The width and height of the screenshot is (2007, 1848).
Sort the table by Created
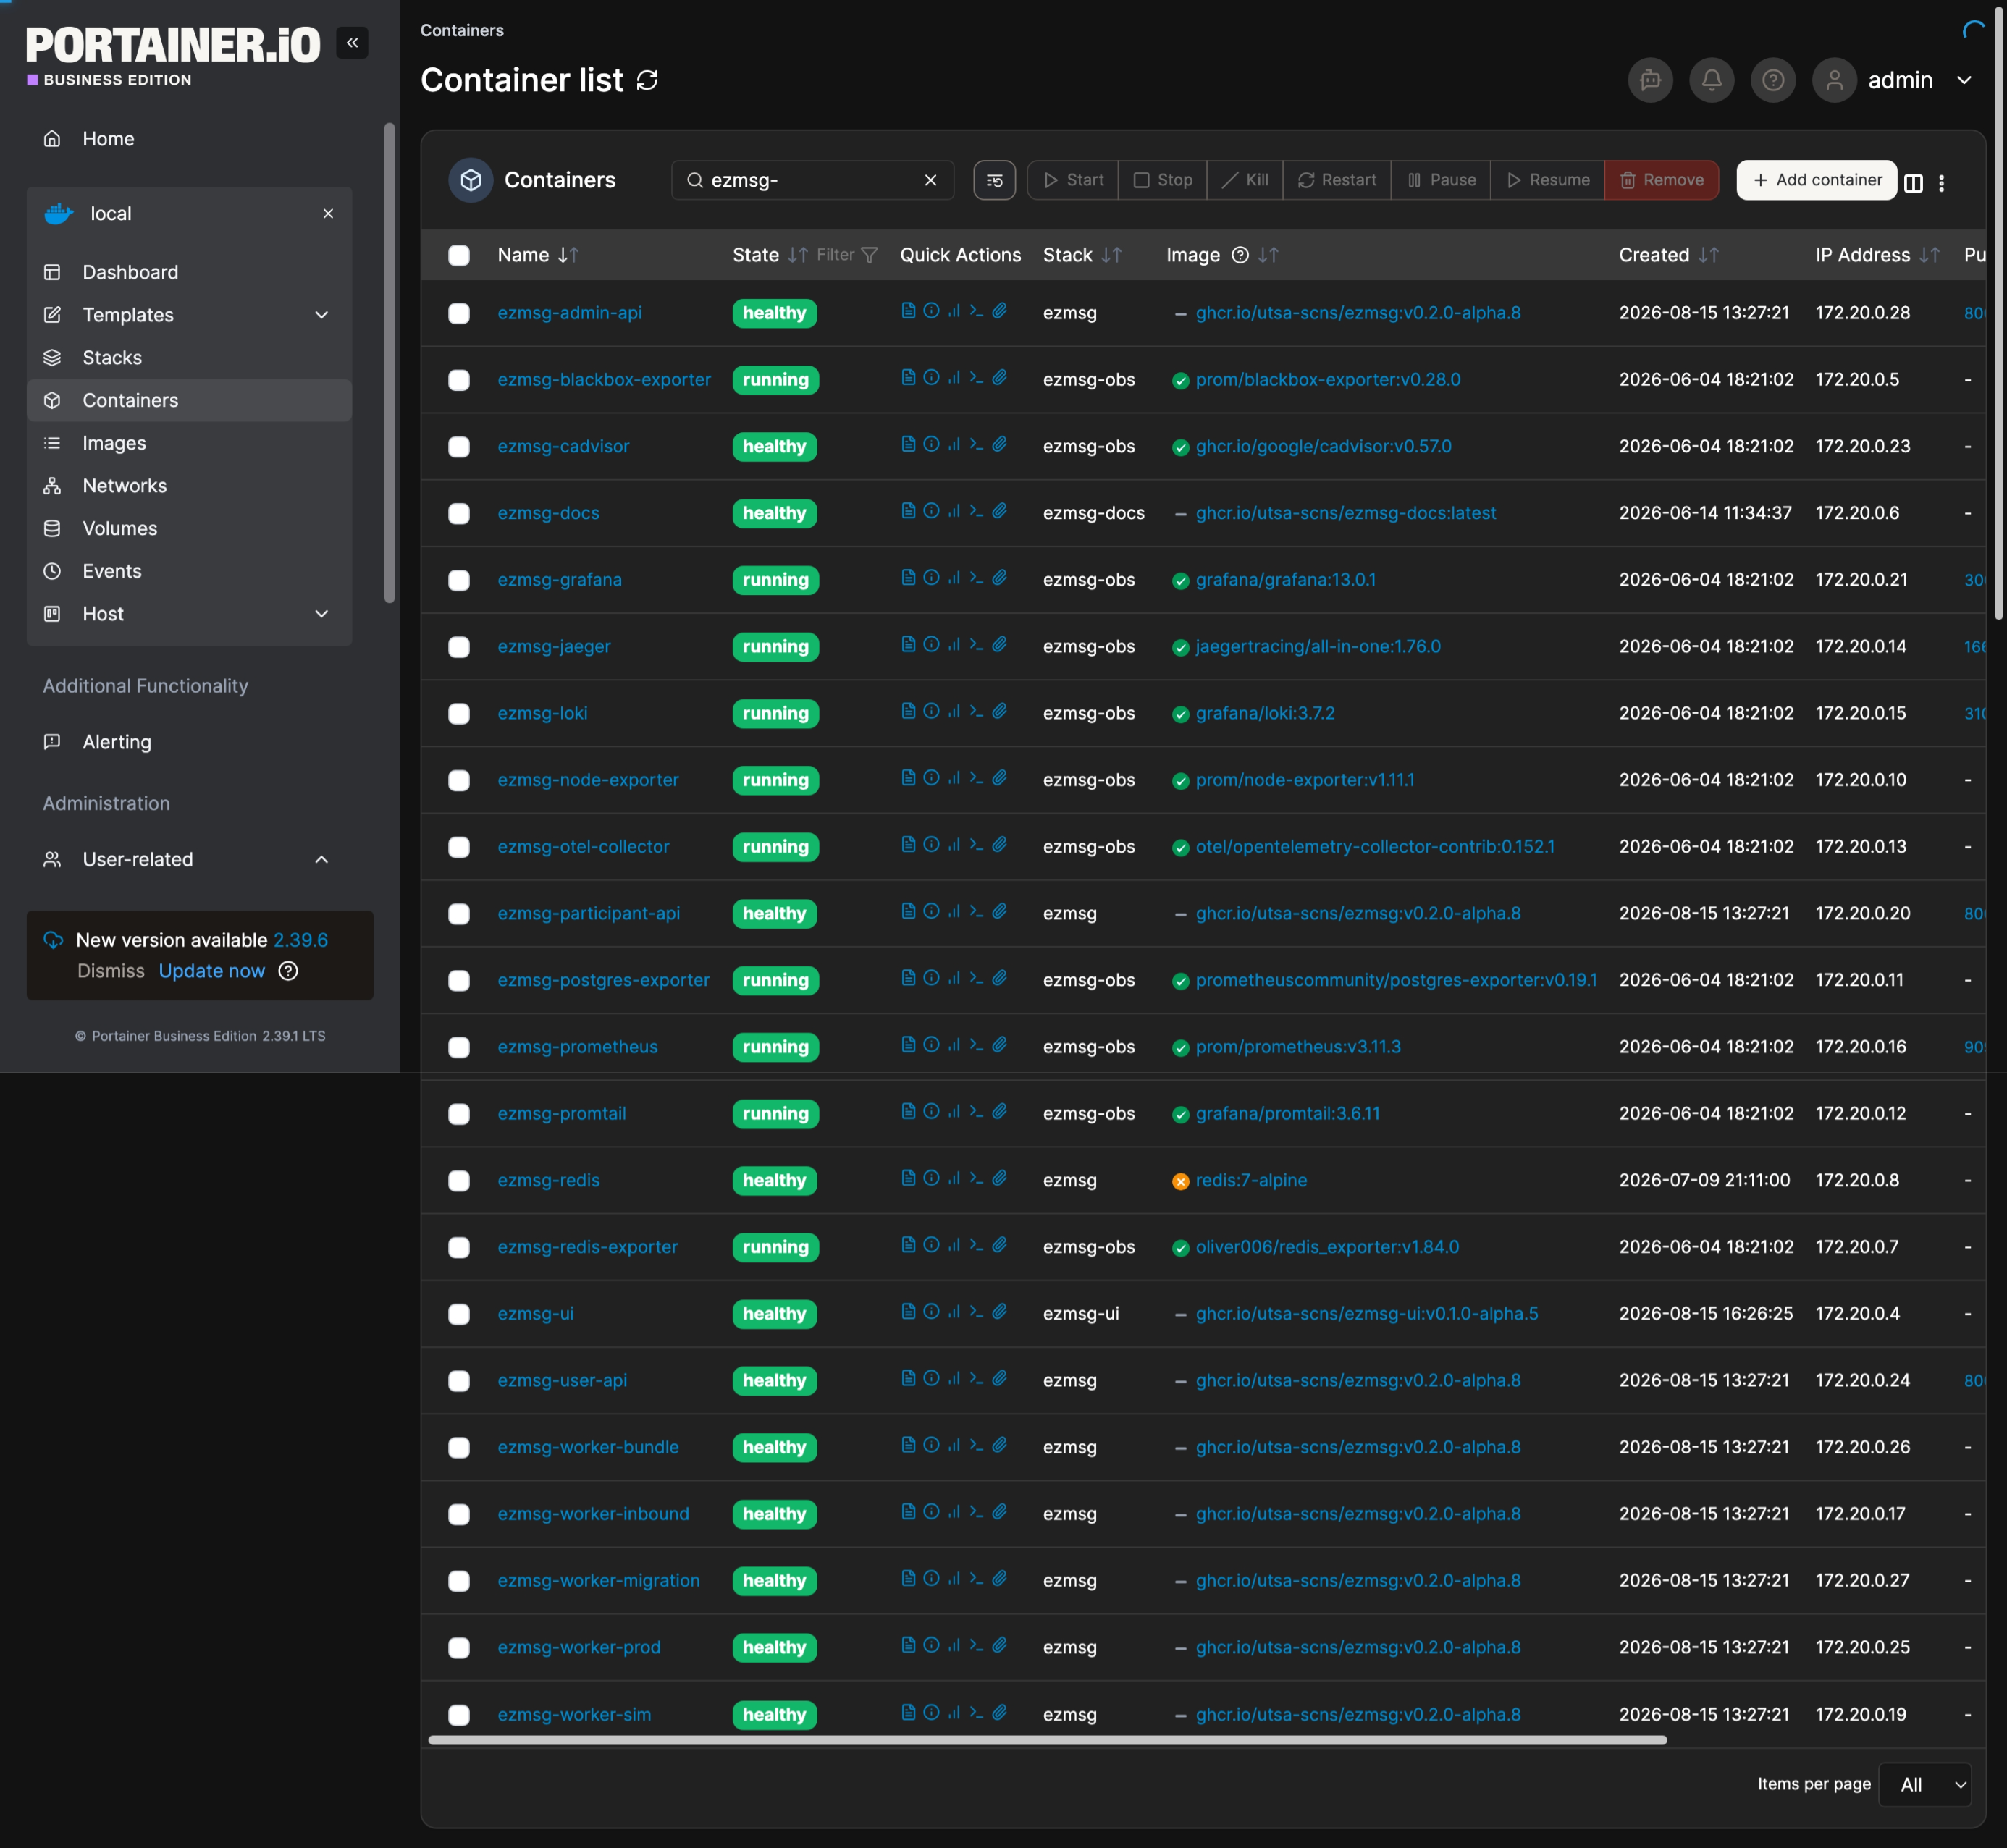(1668, 255)
